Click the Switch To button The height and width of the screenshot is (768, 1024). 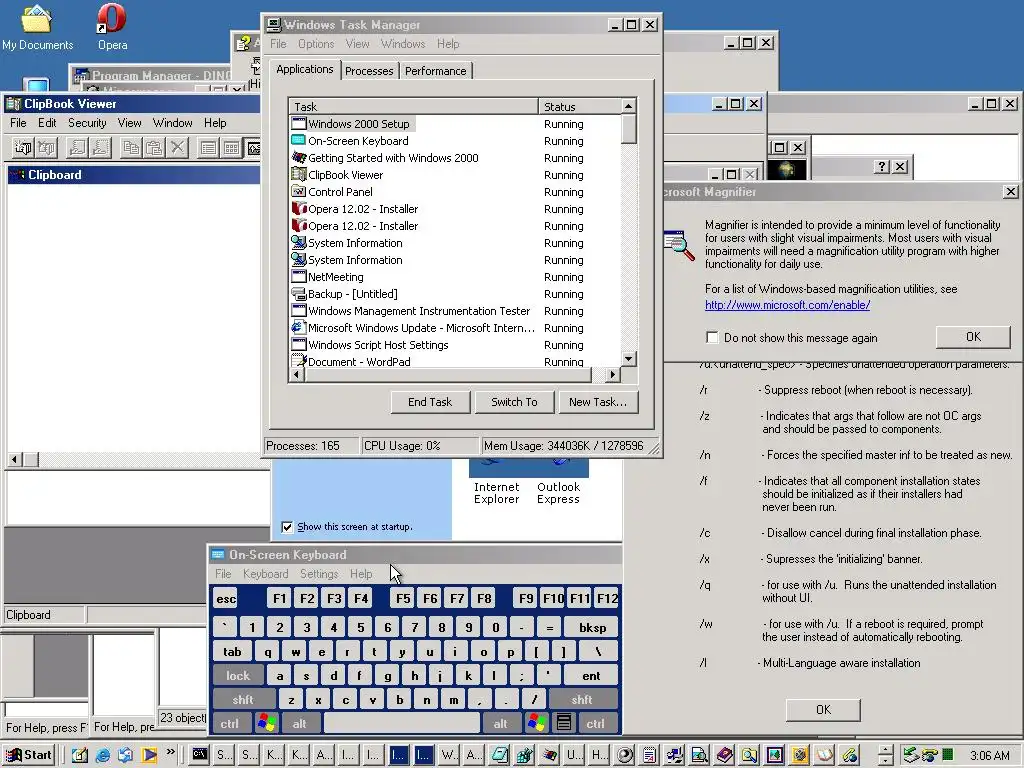click(x=514, y=402)
